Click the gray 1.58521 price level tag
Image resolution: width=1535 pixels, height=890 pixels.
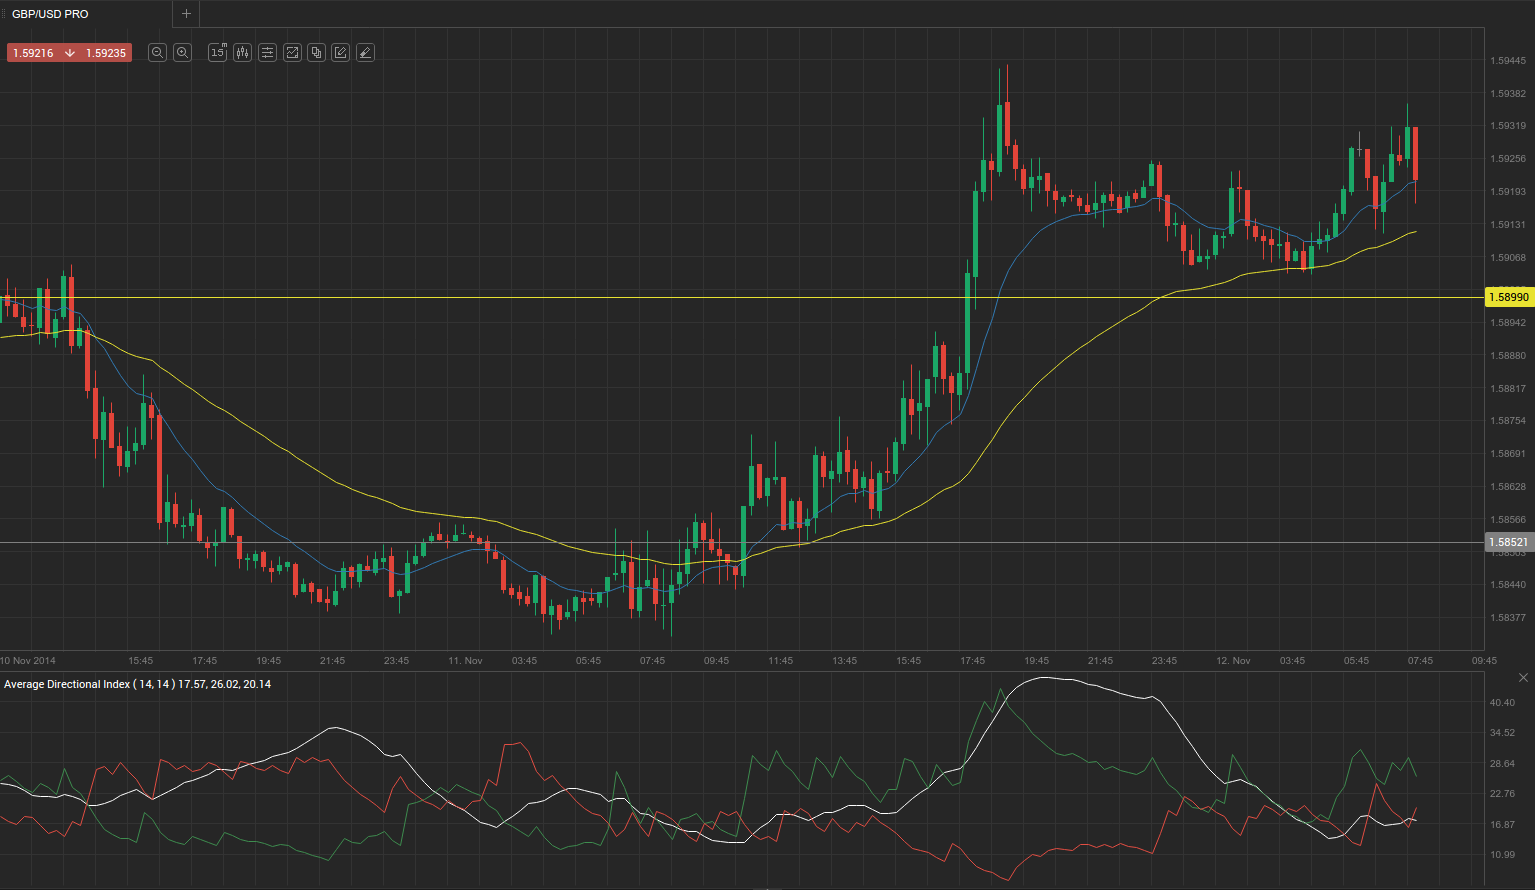pos(1509,542)
